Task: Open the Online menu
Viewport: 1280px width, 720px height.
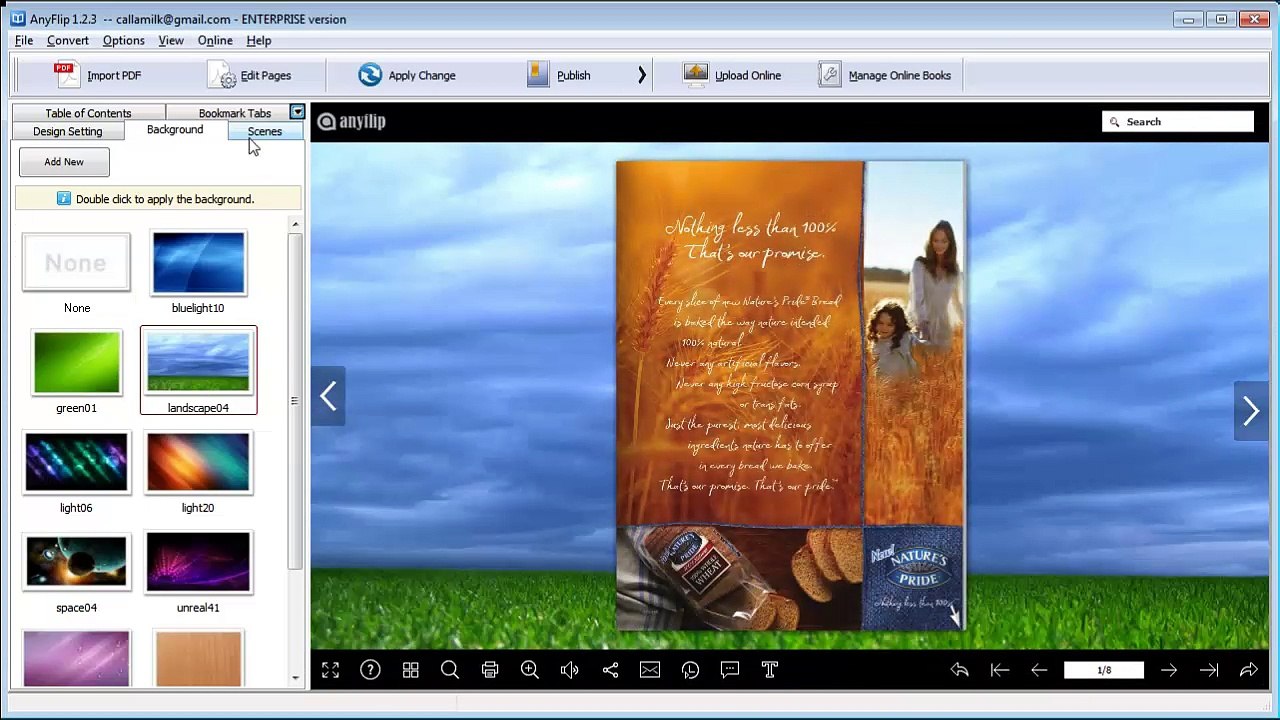Action: coord(215,40)
